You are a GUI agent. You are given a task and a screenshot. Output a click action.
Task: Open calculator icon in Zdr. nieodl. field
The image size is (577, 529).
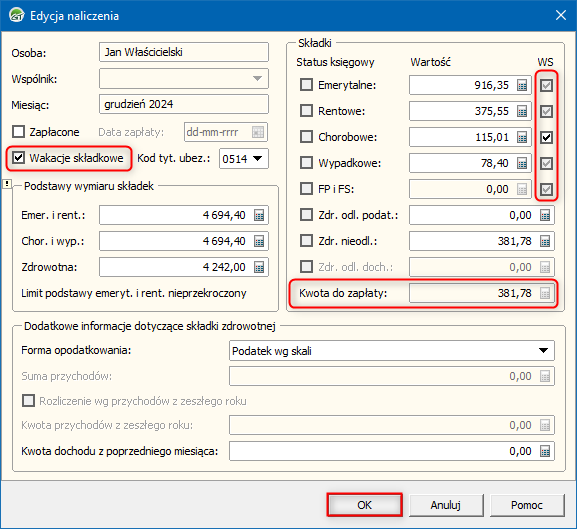[x=545, y=241]
